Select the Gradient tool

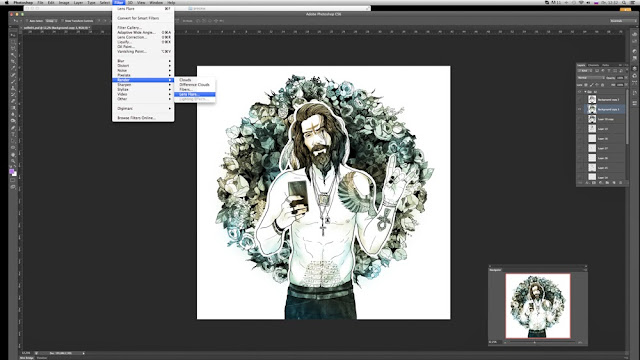[x=13, y=108]
